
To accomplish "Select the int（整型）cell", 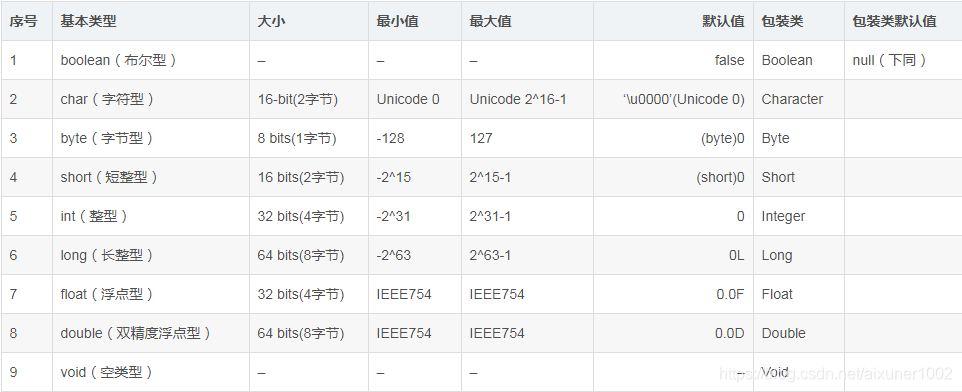I will click(150, 216).
